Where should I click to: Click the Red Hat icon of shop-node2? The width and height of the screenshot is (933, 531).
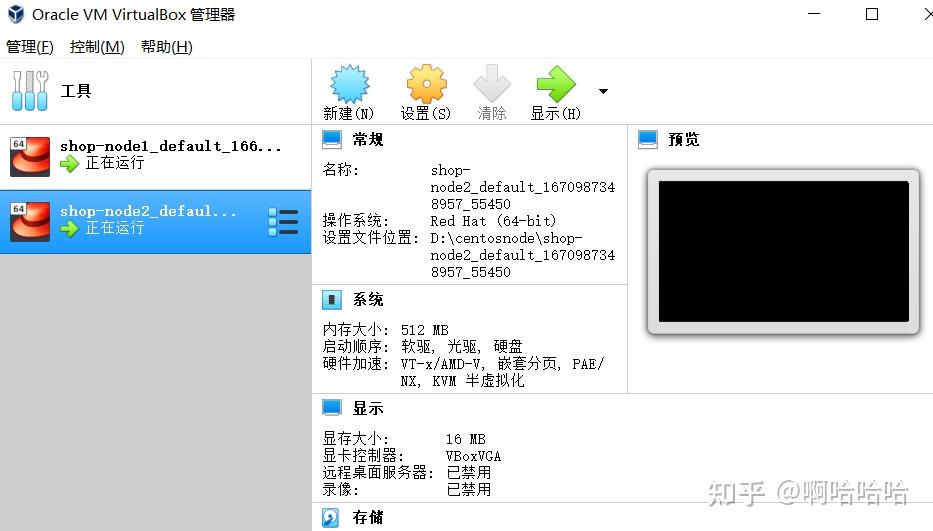(30, 221)
